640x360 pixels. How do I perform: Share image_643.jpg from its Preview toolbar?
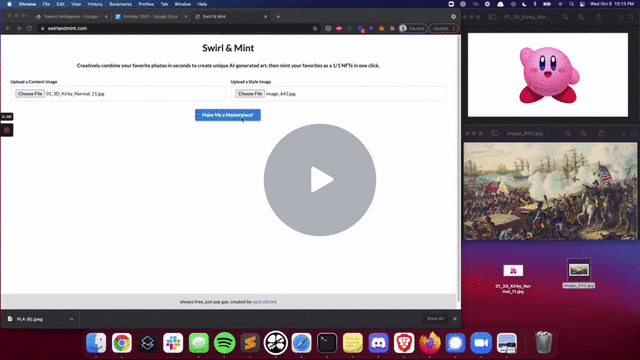pos(601,133)
